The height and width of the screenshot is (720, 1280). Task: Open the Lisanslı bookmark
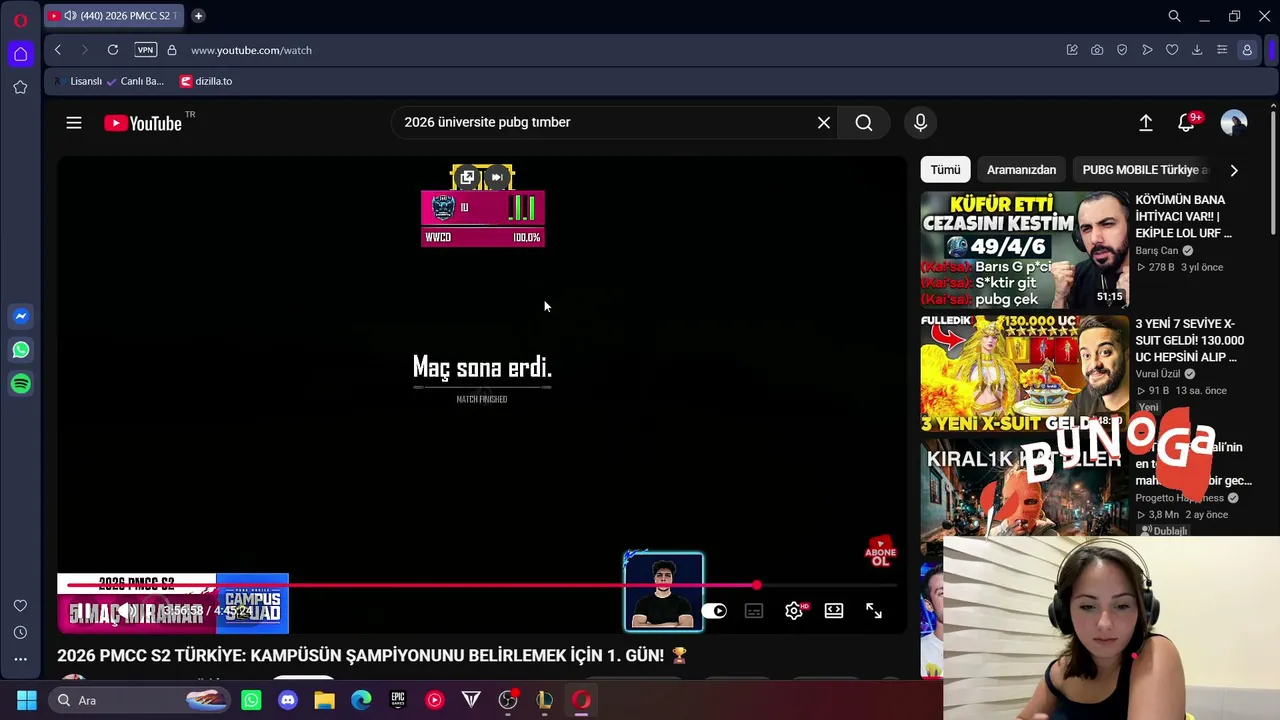(x=78, y=81)
